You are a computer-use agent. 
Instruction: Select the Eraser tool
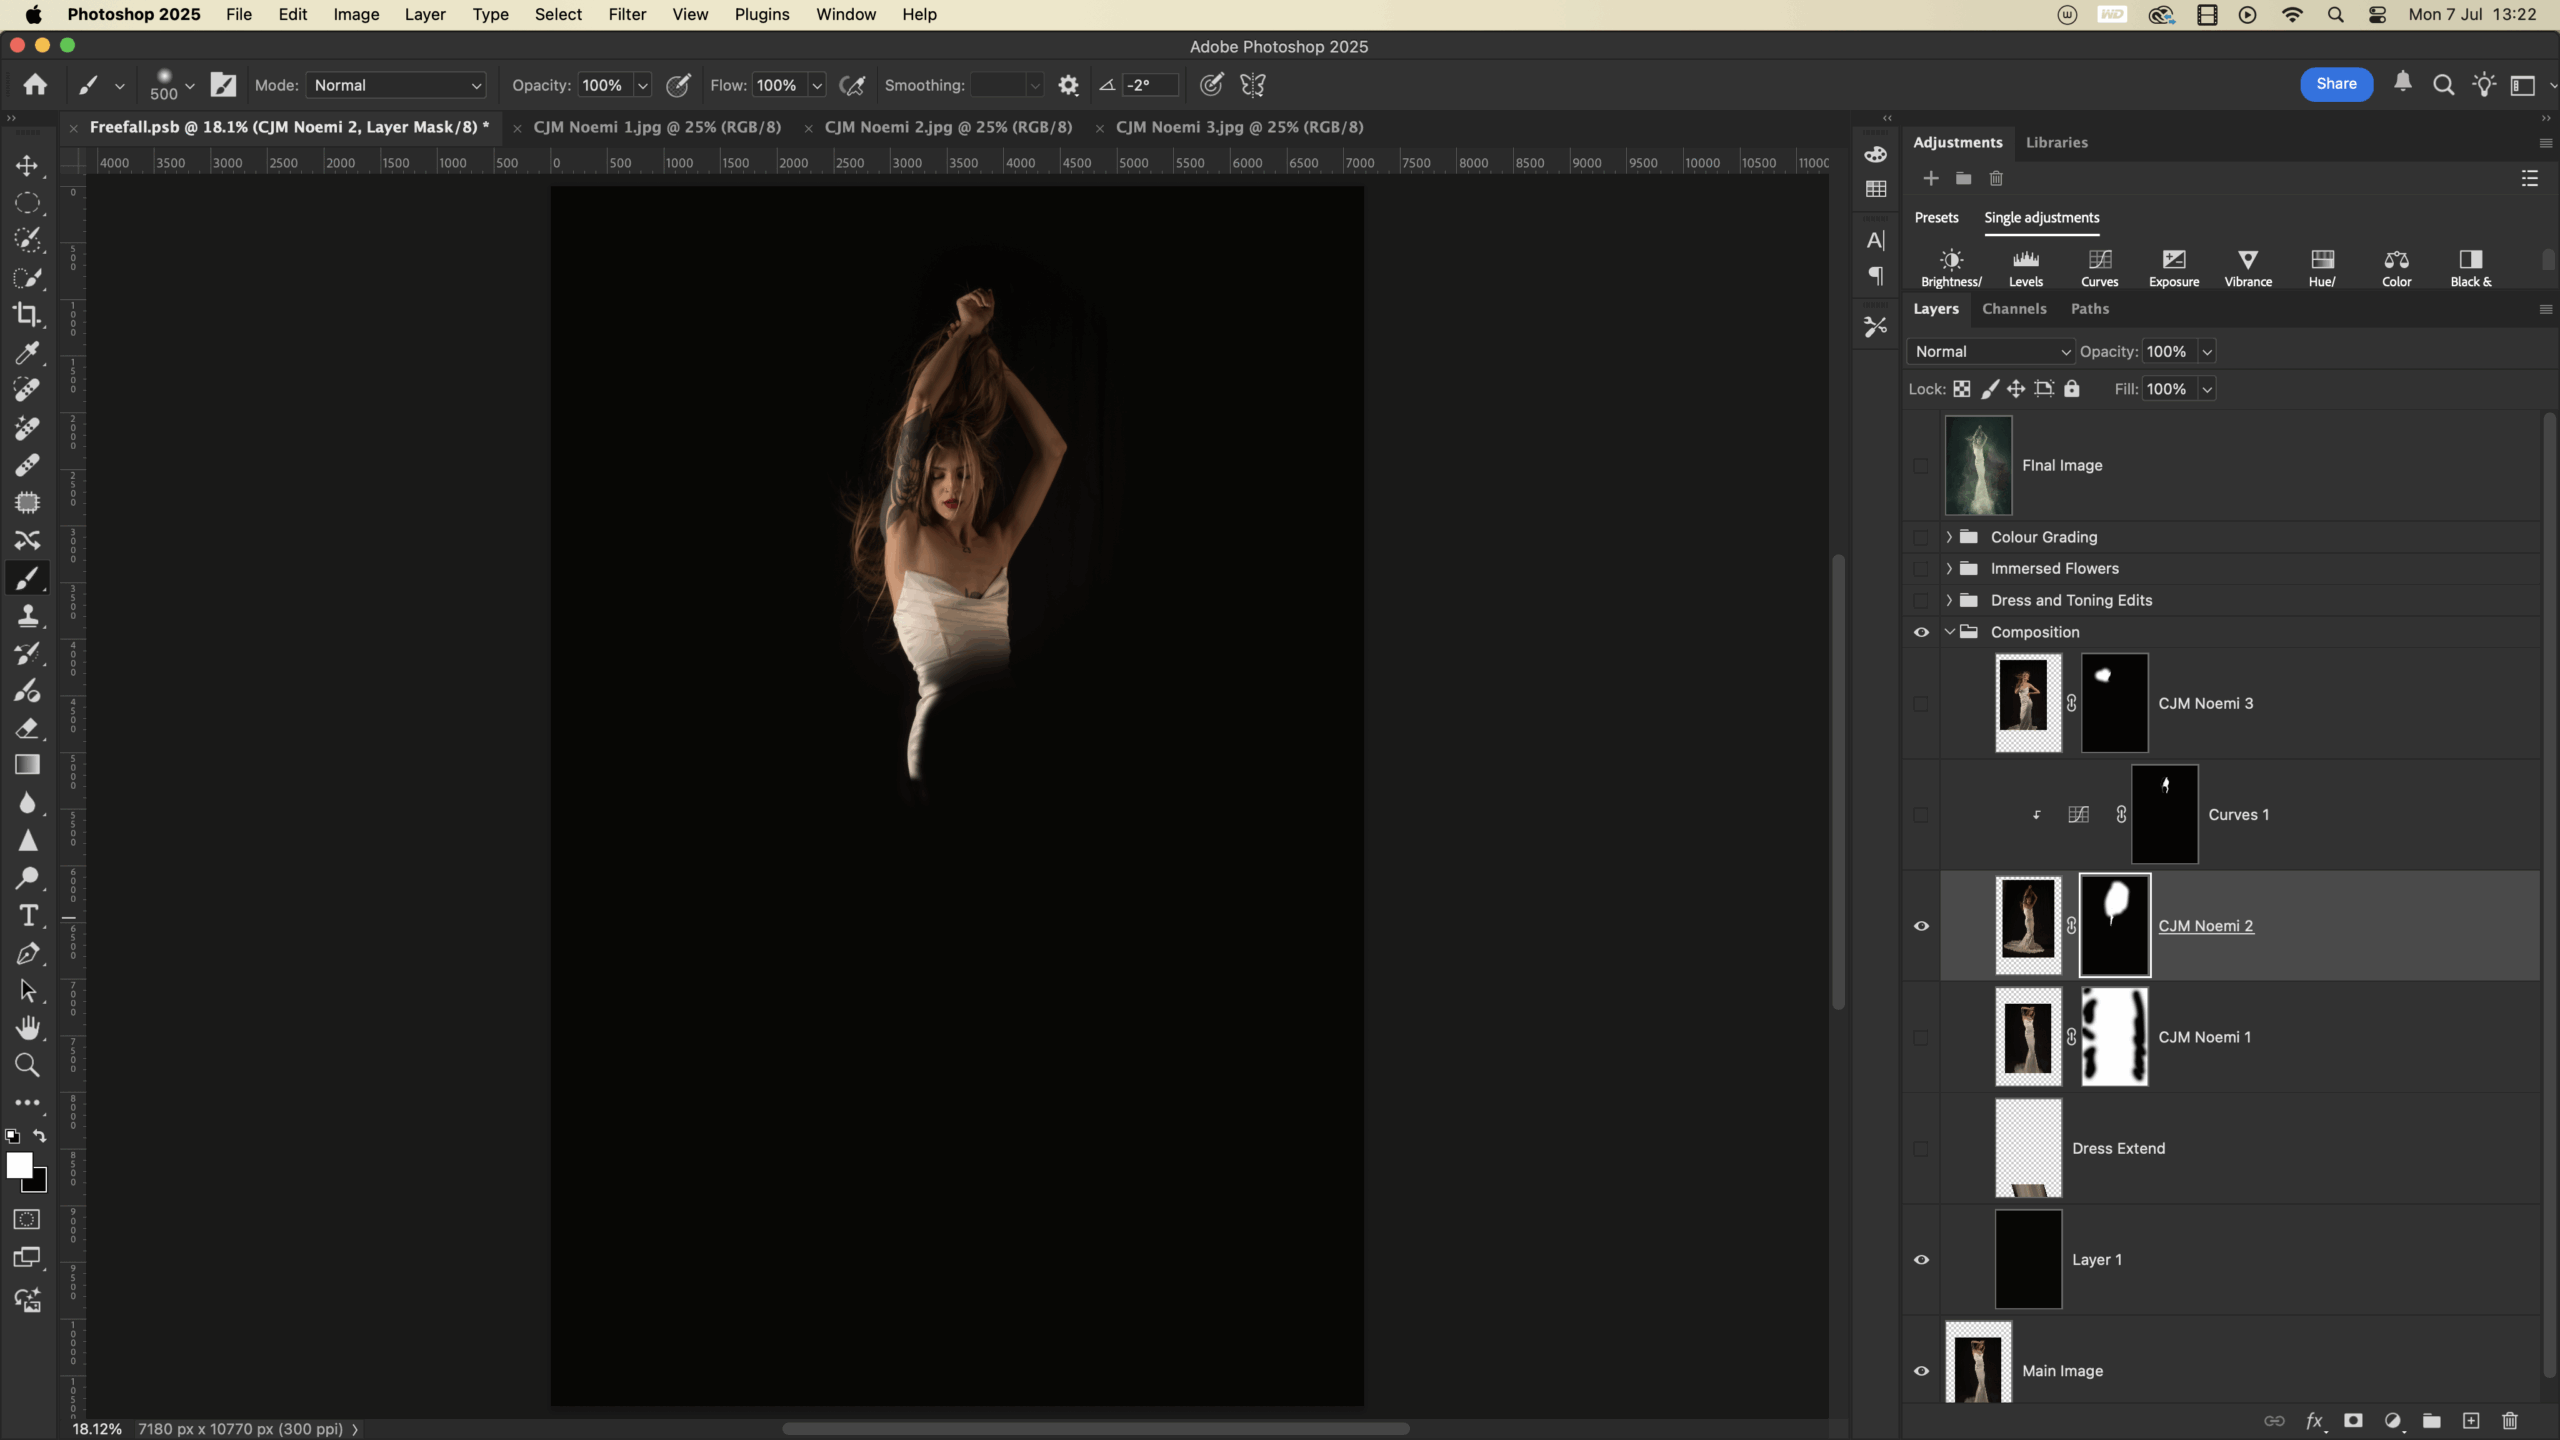coord(27,728)
